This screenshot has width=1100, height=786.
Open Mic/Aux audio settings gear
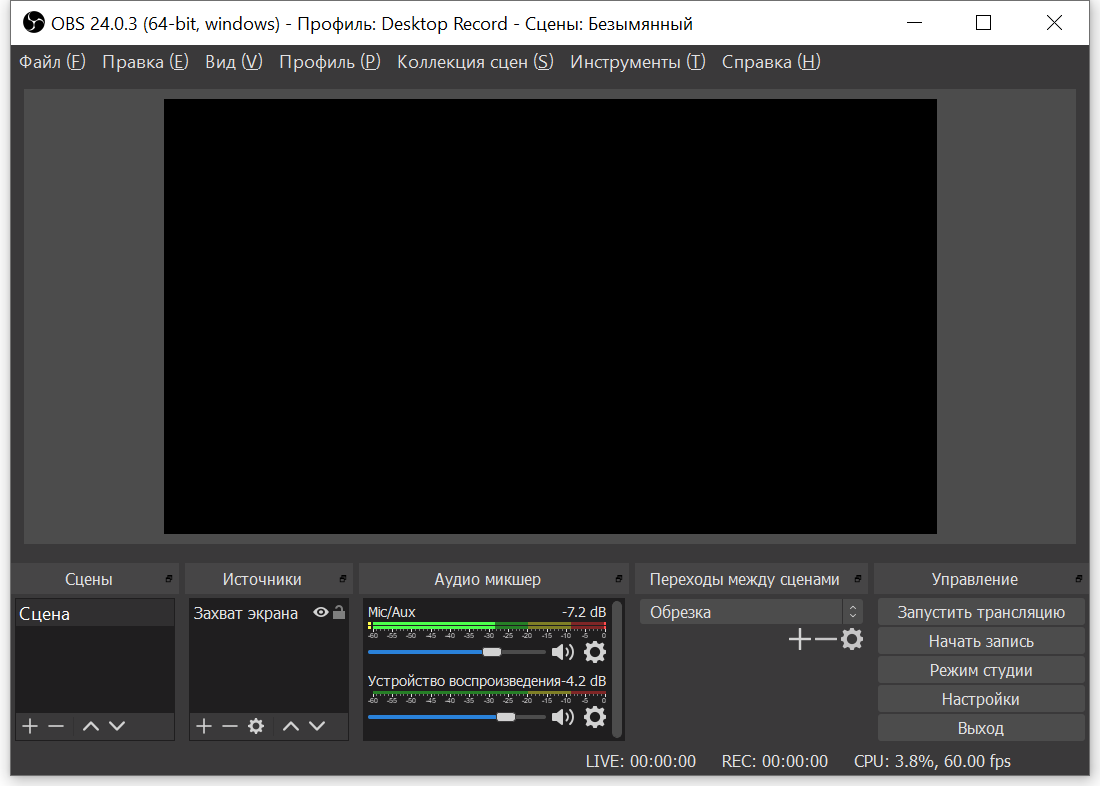[x=595, y=652]
